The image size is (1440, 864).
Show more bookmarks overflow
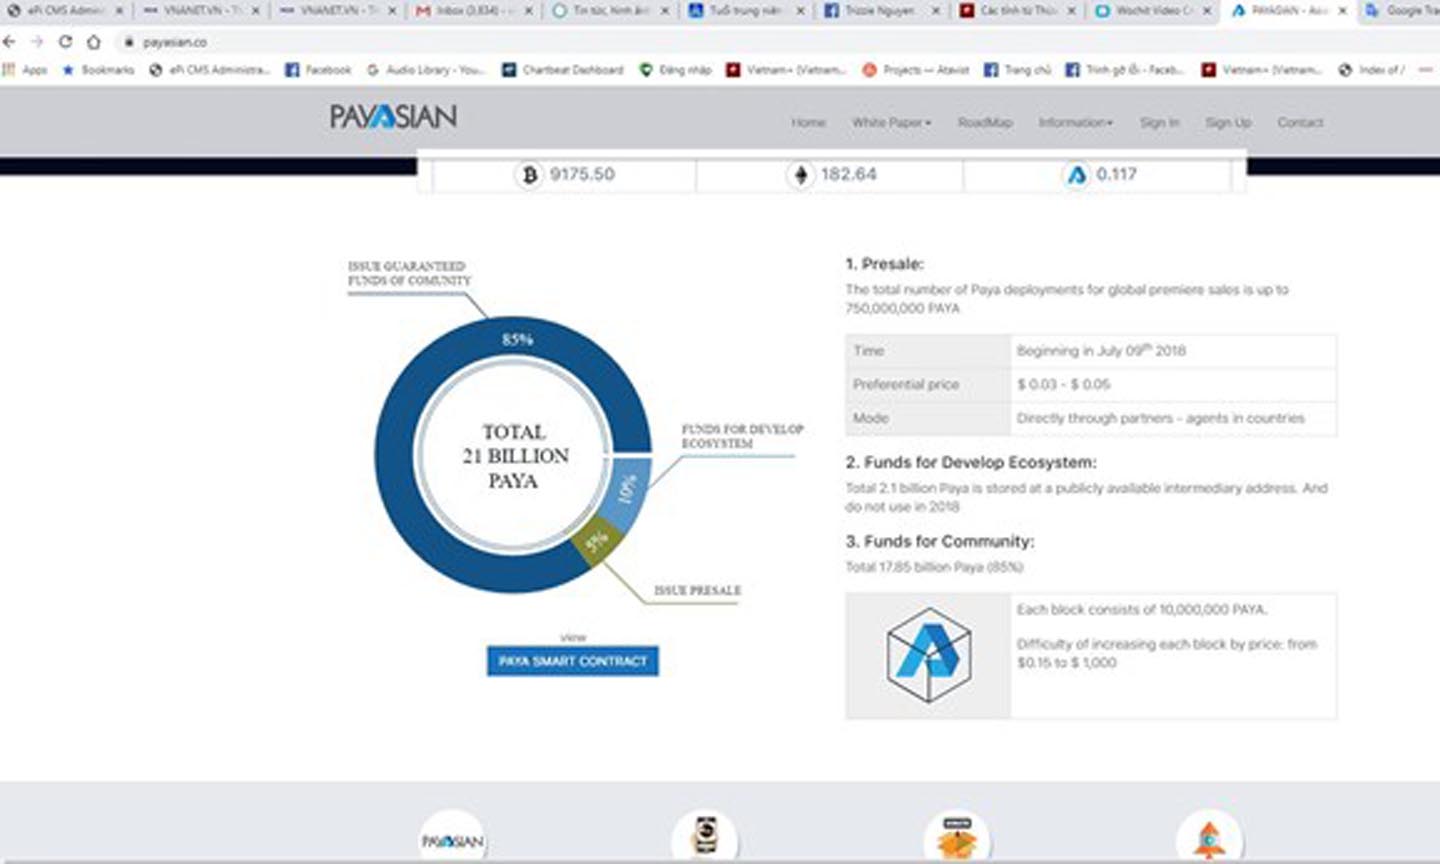click(x=1426, y=70)
